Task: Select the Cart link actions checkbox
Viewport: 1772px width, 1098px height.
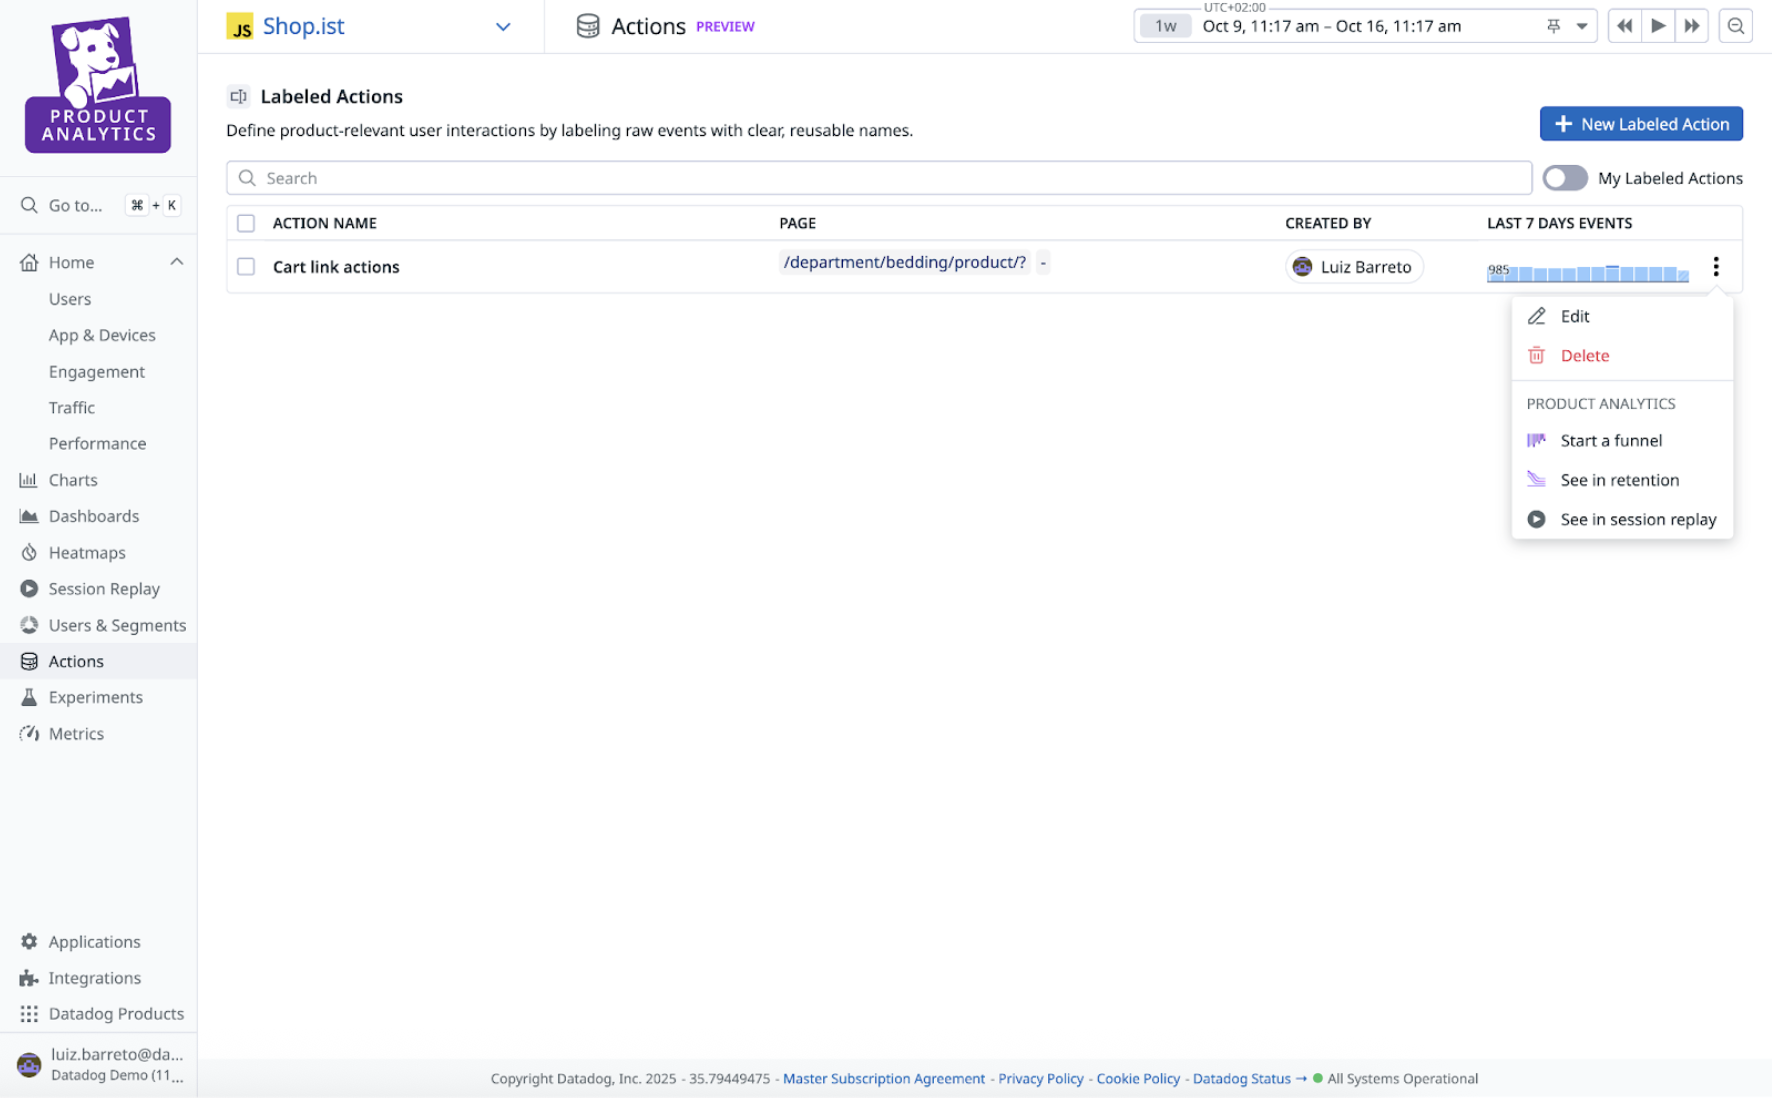Action: tap(246, 267)
